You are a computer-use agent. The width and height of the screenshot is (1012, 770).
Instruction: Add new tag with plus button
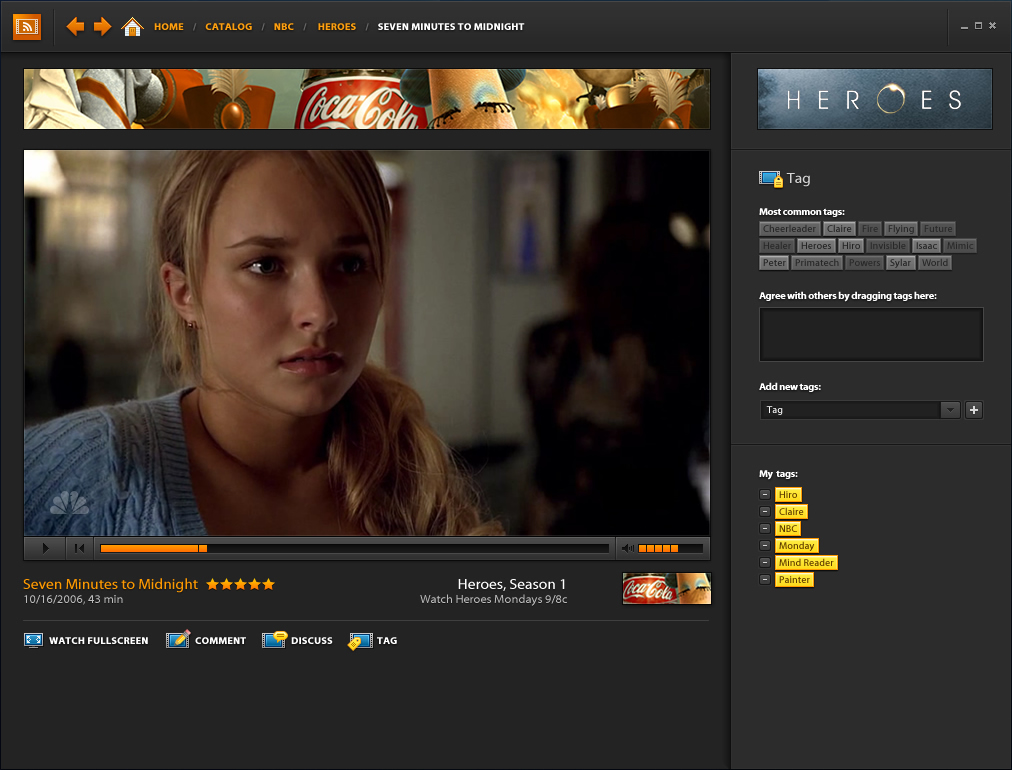[974, 410]
